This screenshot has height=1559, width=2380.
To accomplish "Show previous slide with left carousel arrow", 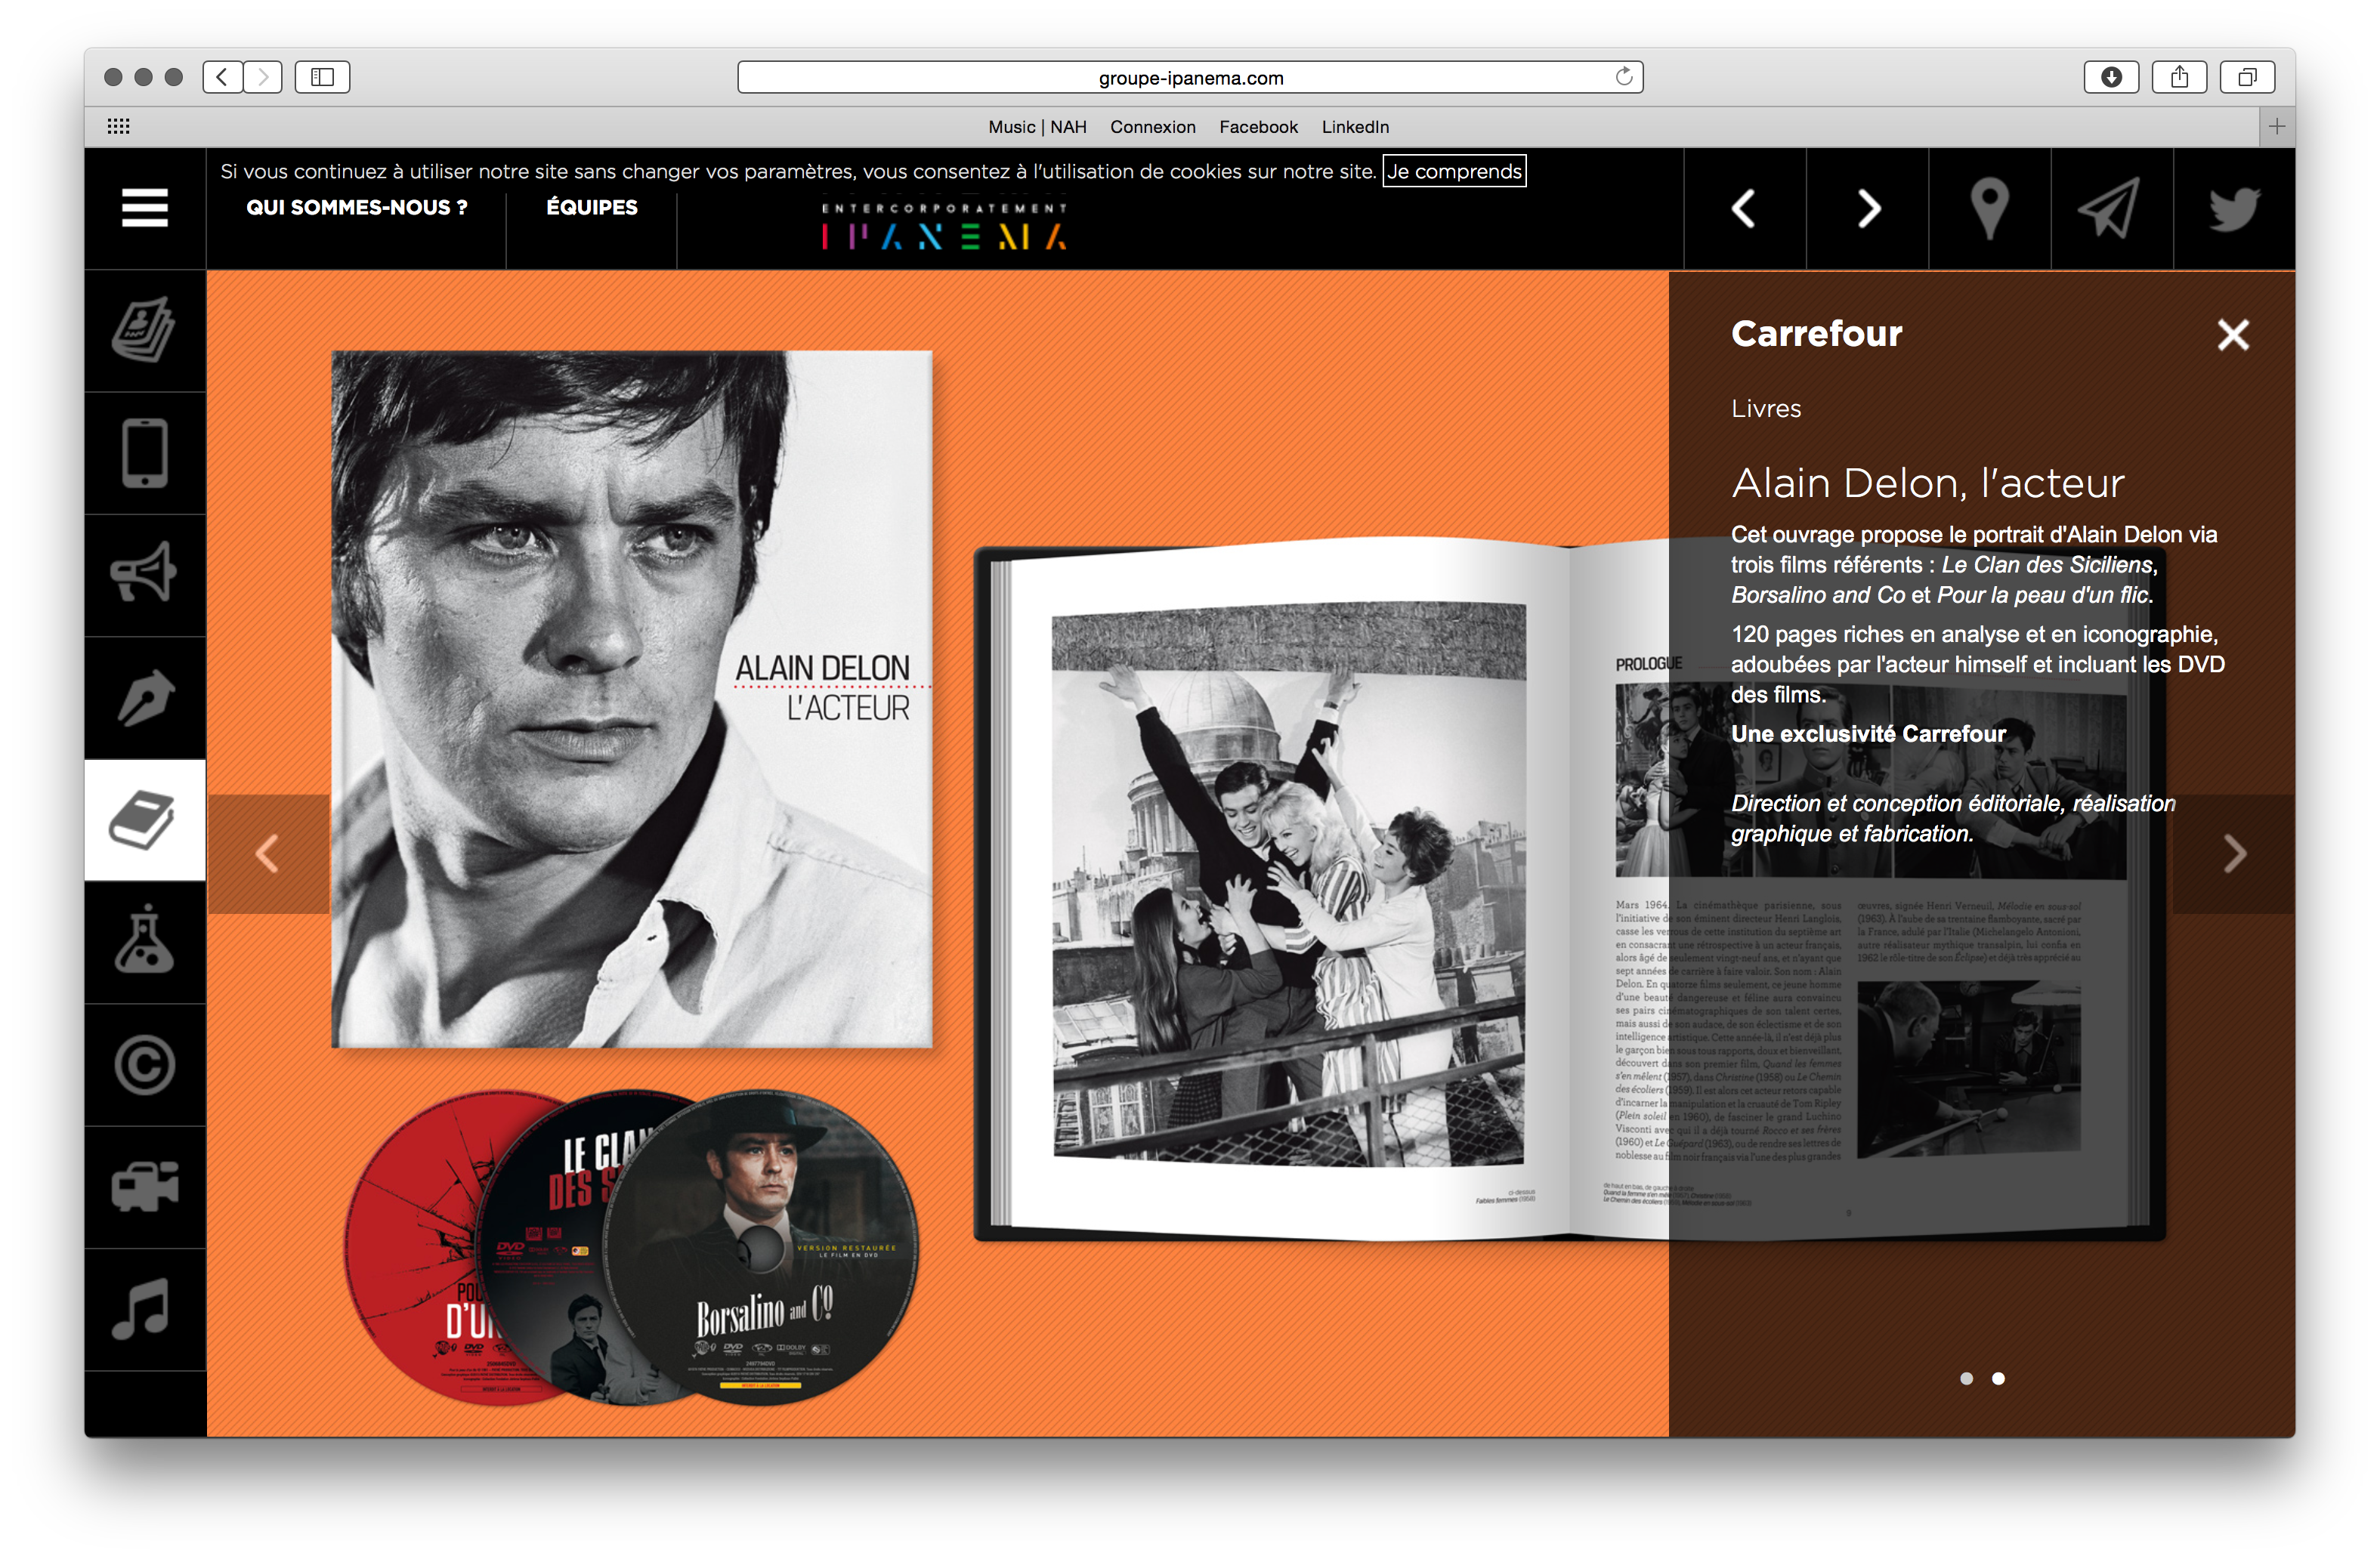I will [x=268, y=854].
